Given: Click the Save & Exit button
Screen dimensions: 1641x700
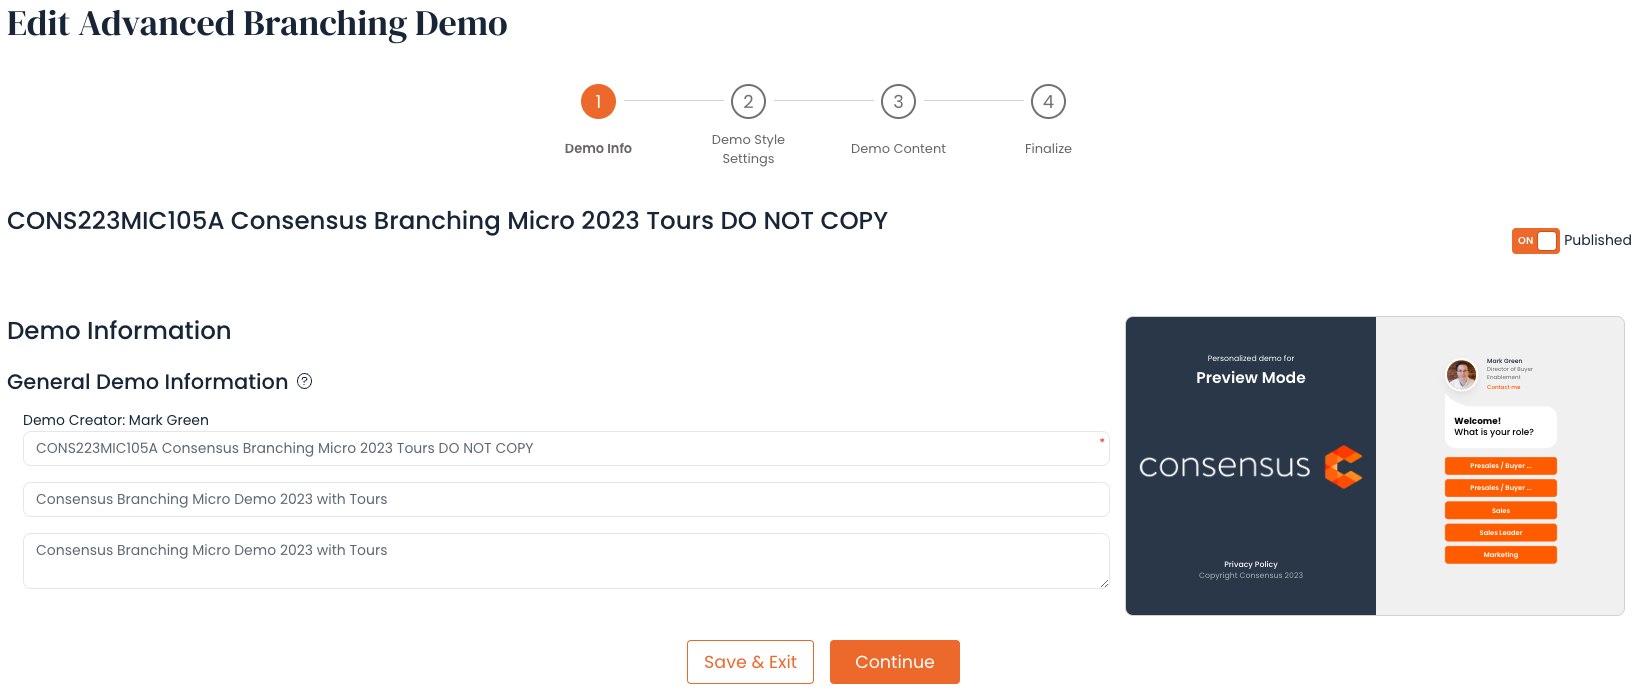Looking at the screenshot, I should point(750,662).
